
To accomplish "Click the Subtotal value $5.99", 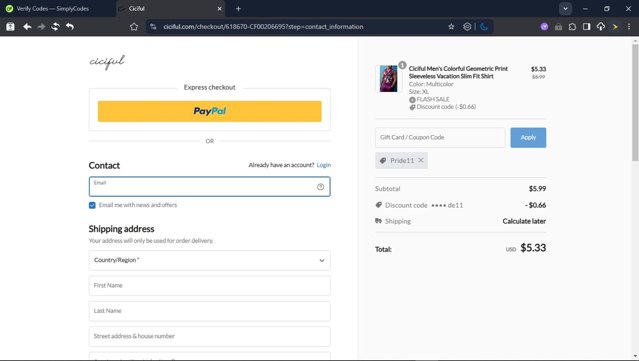I will [538, 189].
